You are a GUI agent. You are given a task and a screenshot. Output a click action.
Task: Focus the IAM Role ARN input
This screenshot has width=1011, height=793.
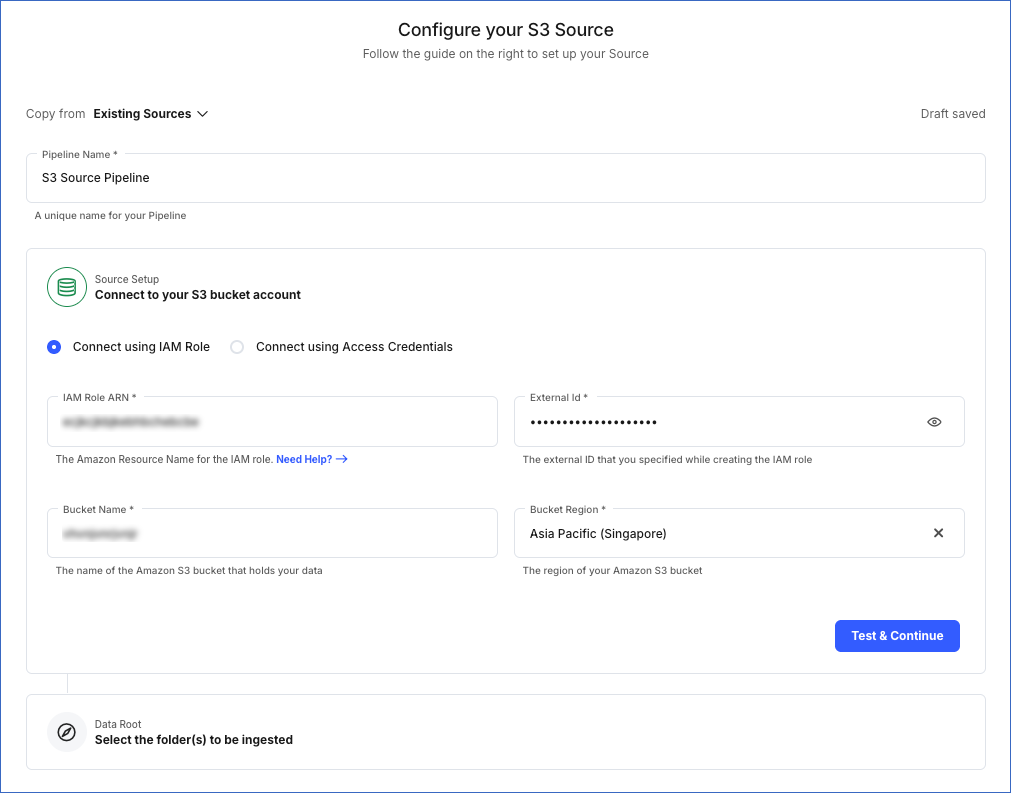[272, 422]
